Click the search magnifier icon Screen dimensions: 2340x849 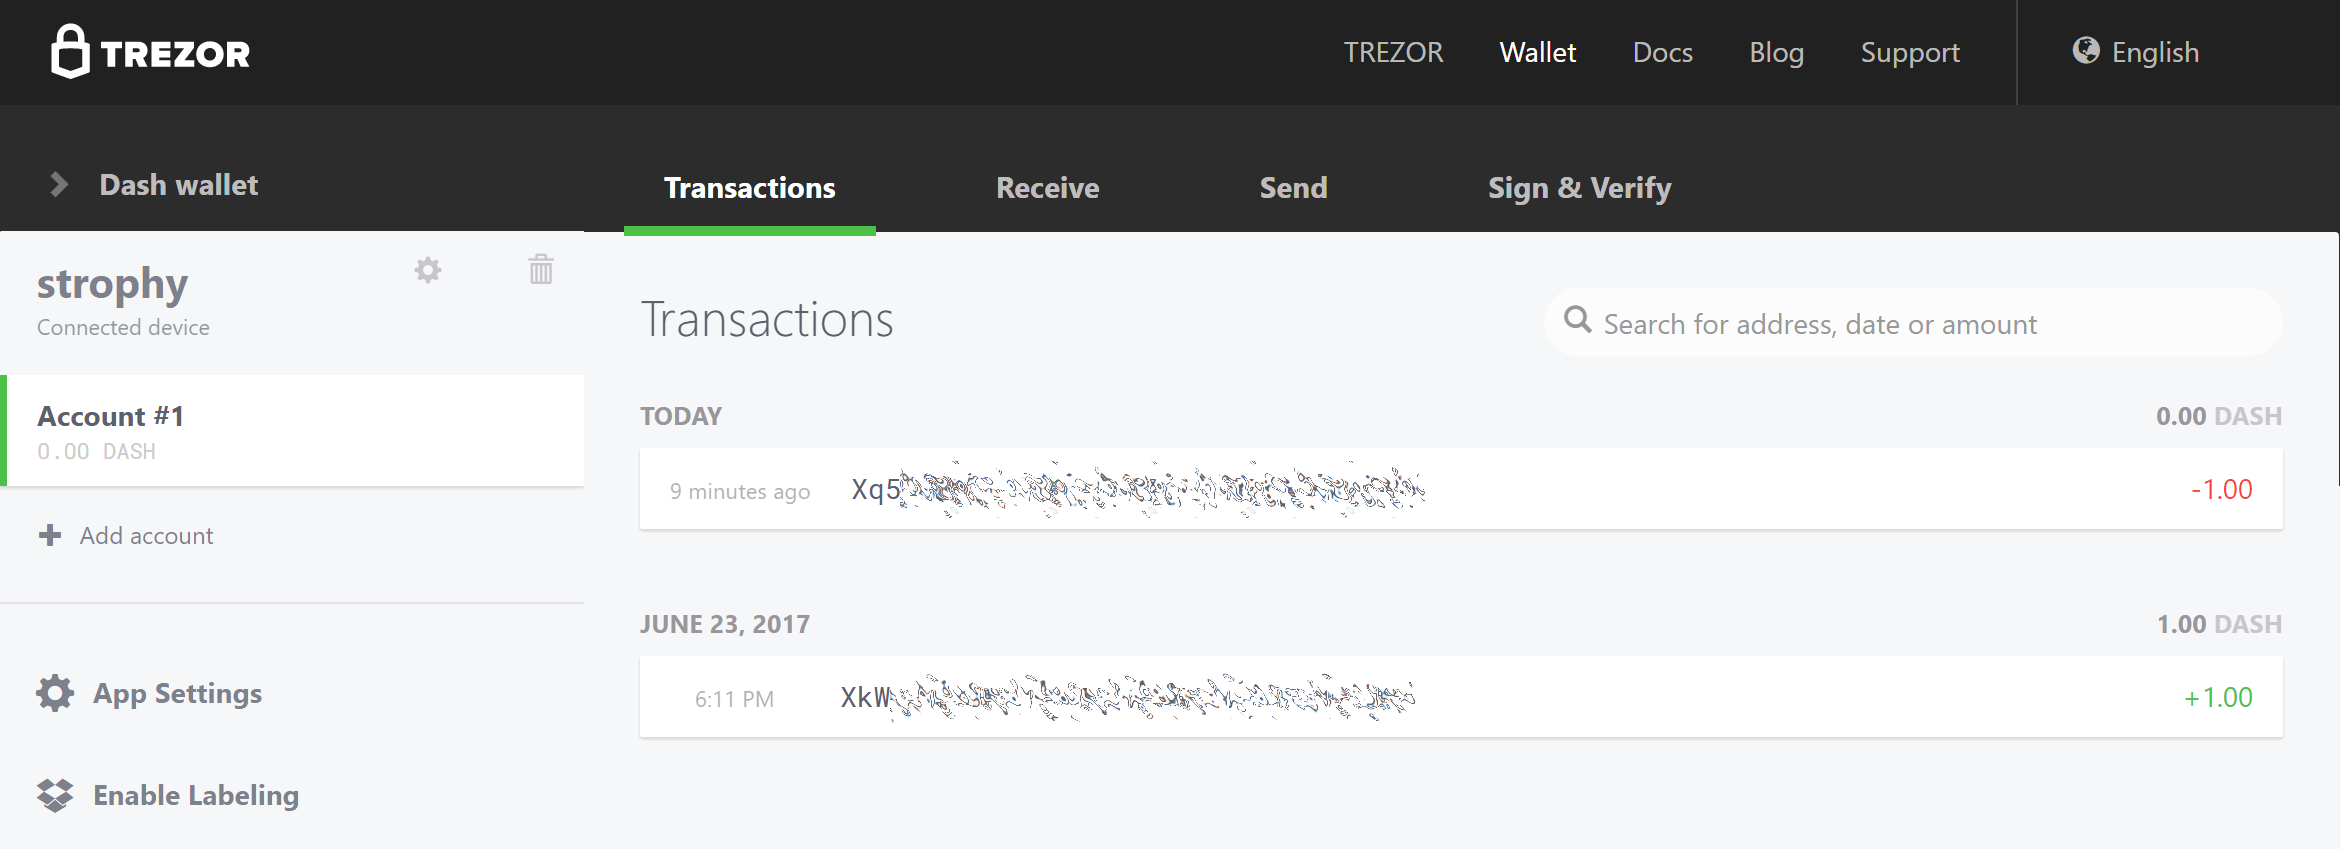click(1577, 320)
